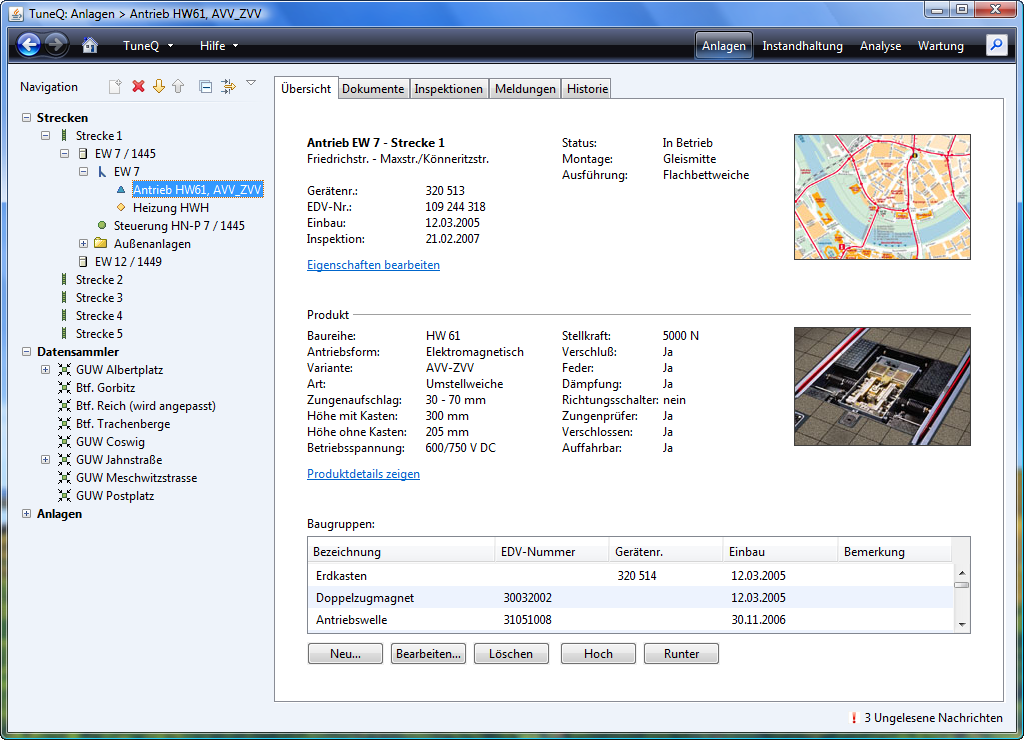The height and width of the screenshot is (740, 1024).
Task: Click the link-with-editor arrows icon
Action: pyautogui.click(x=228, y=86)
